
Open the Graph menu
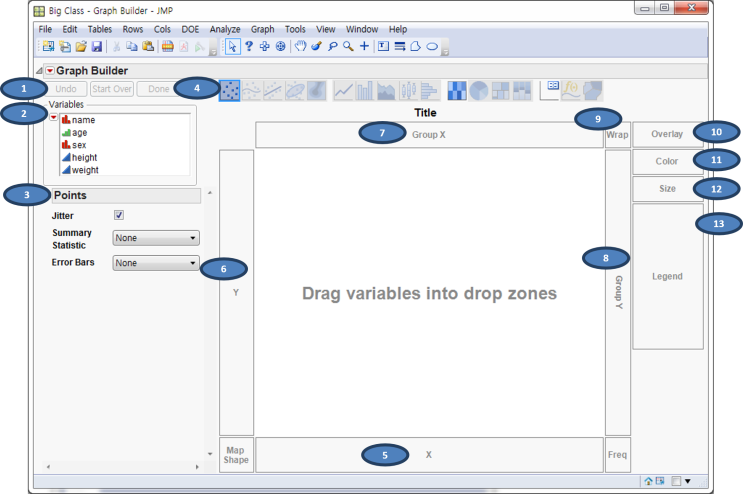point(263,29)
